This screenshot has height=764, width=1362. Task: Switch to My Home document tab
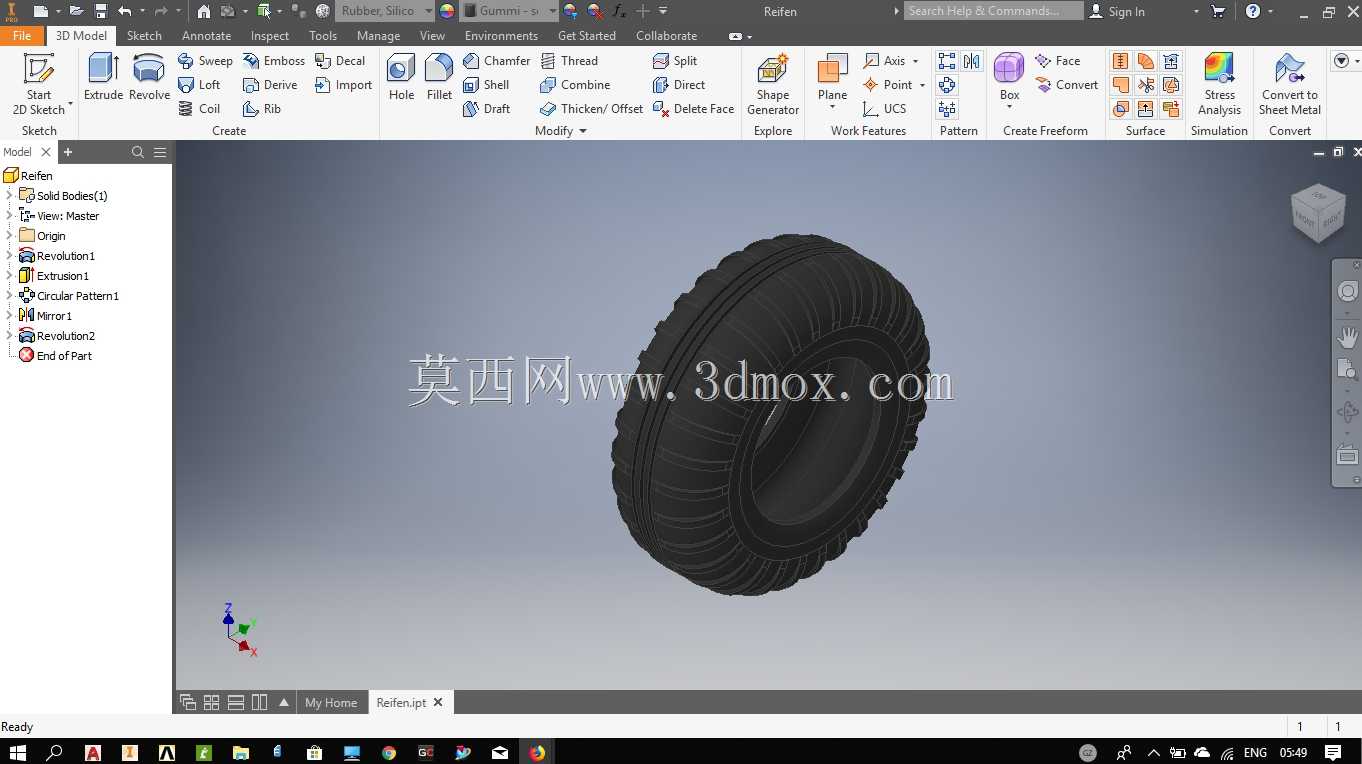(331, 703)
